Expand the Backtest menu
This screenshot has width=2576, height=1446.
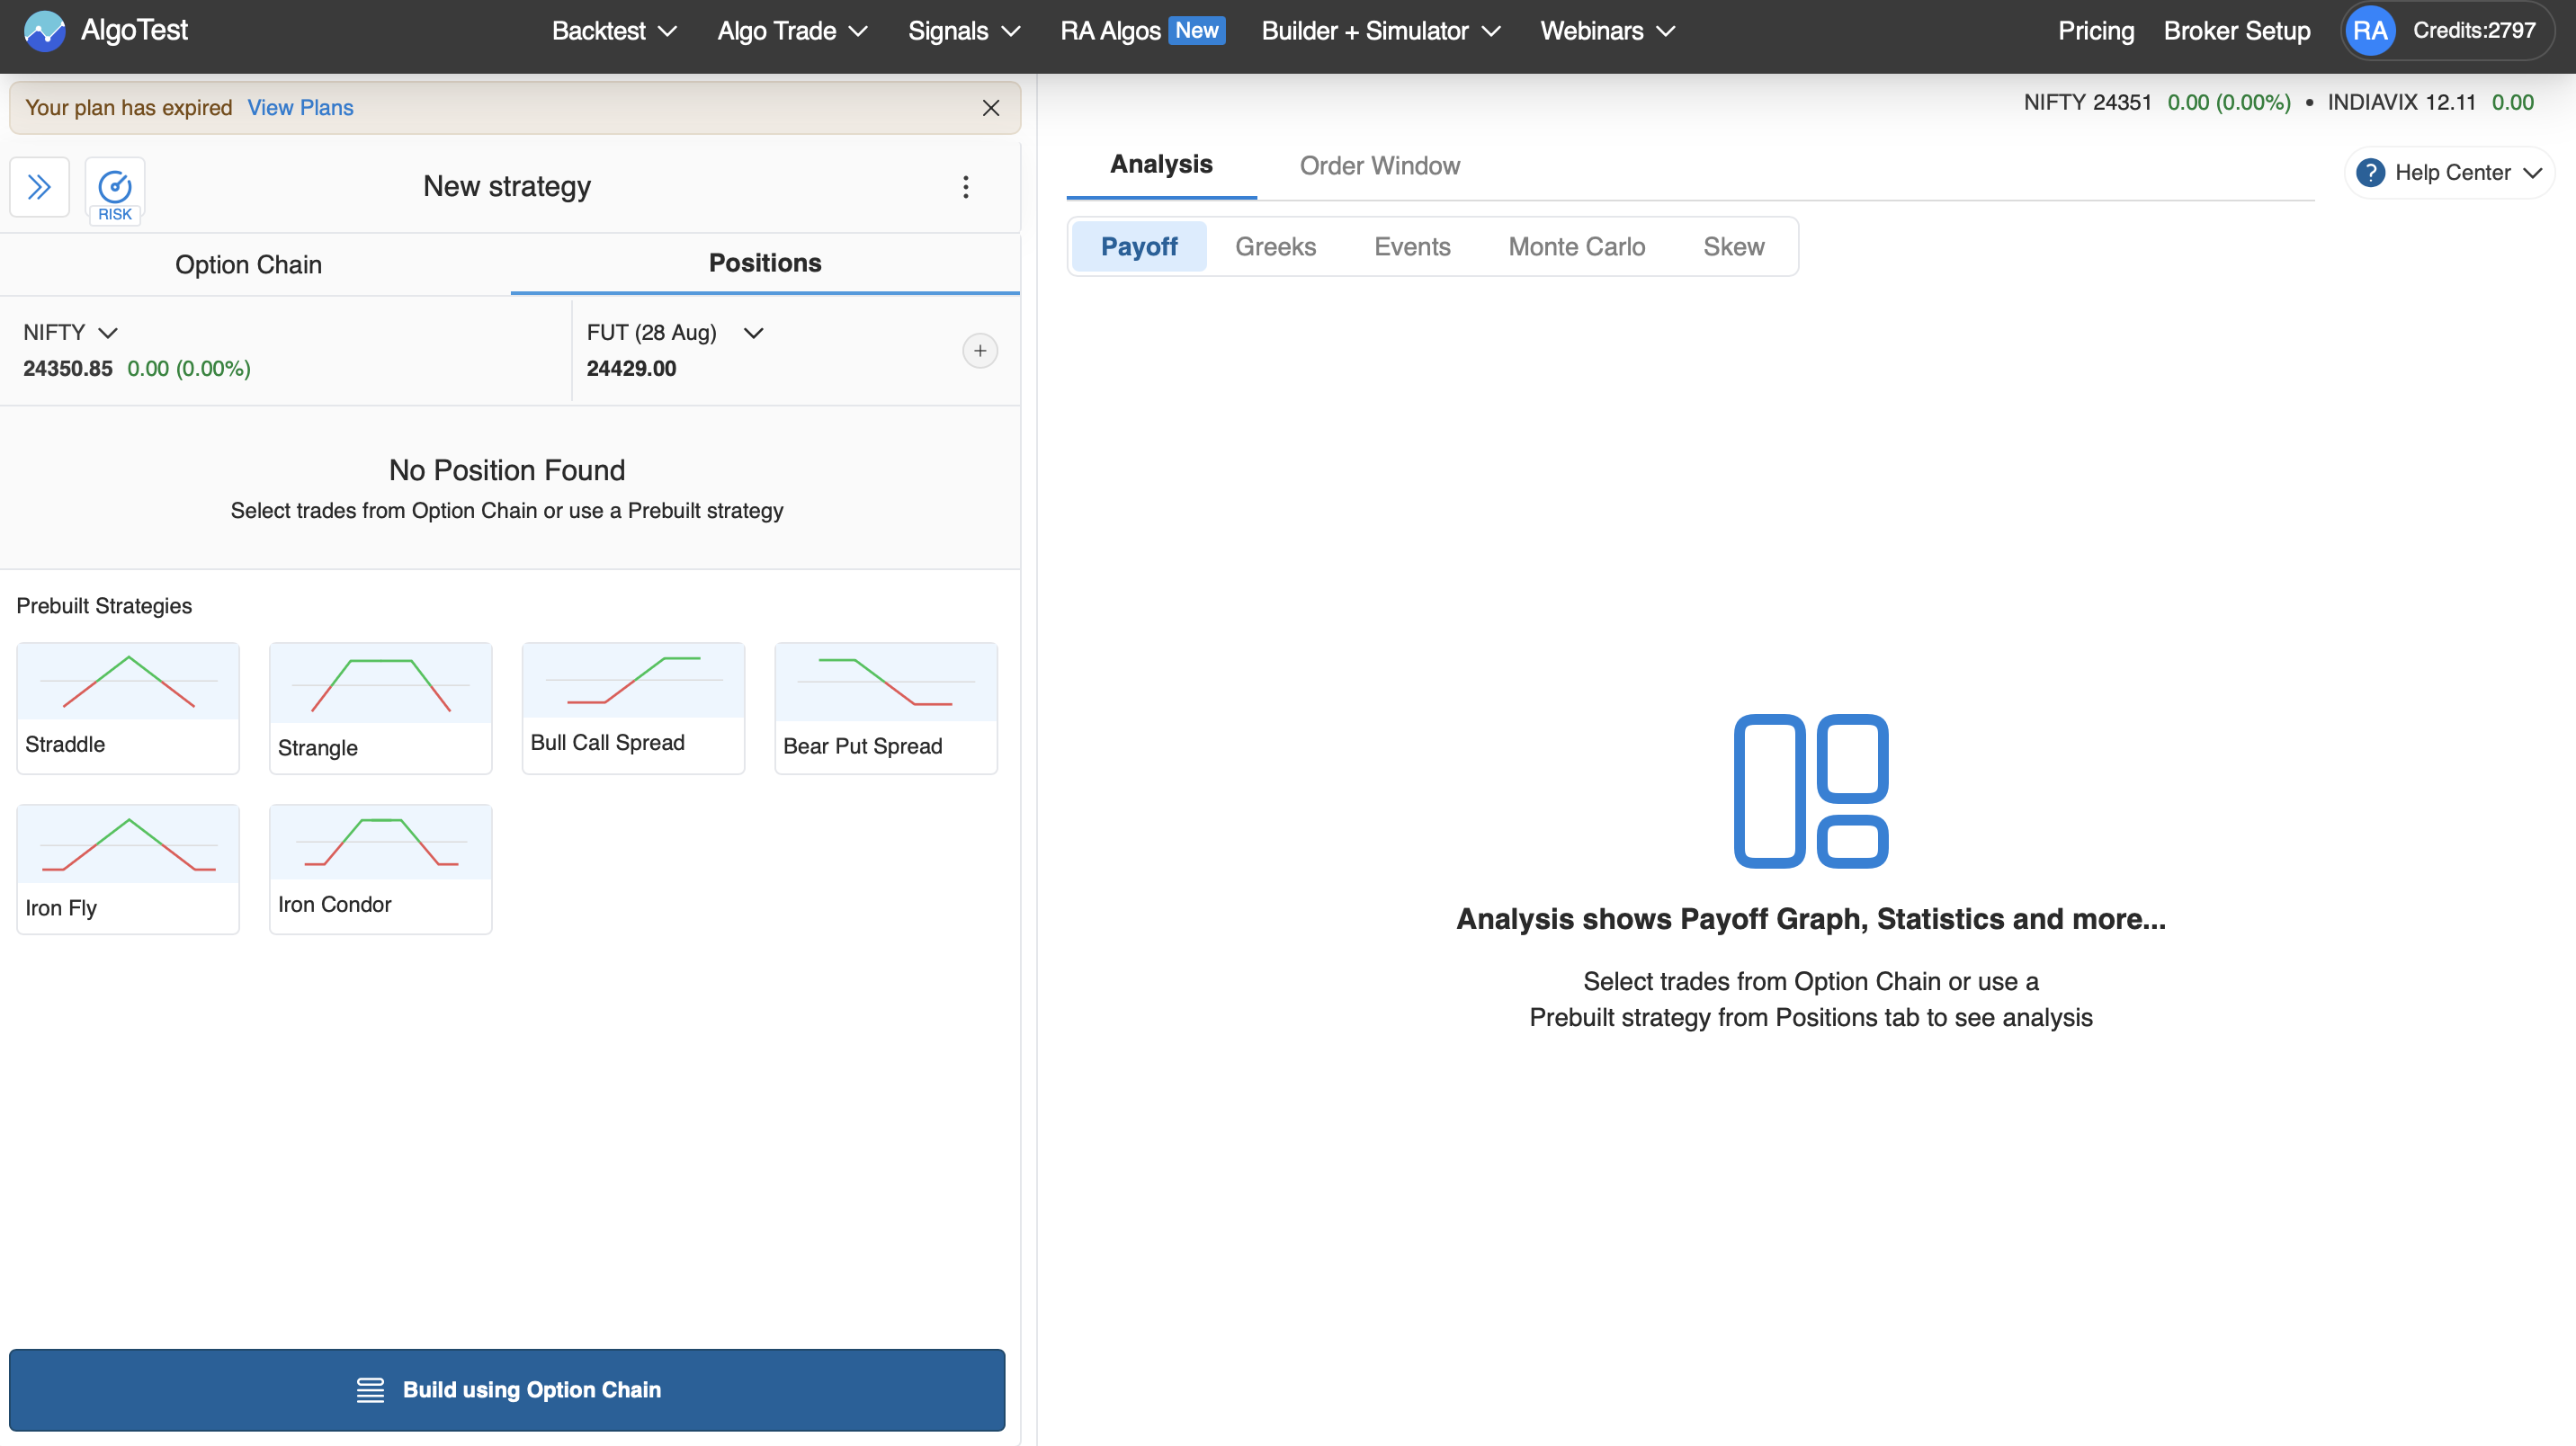tap(614, 31)
